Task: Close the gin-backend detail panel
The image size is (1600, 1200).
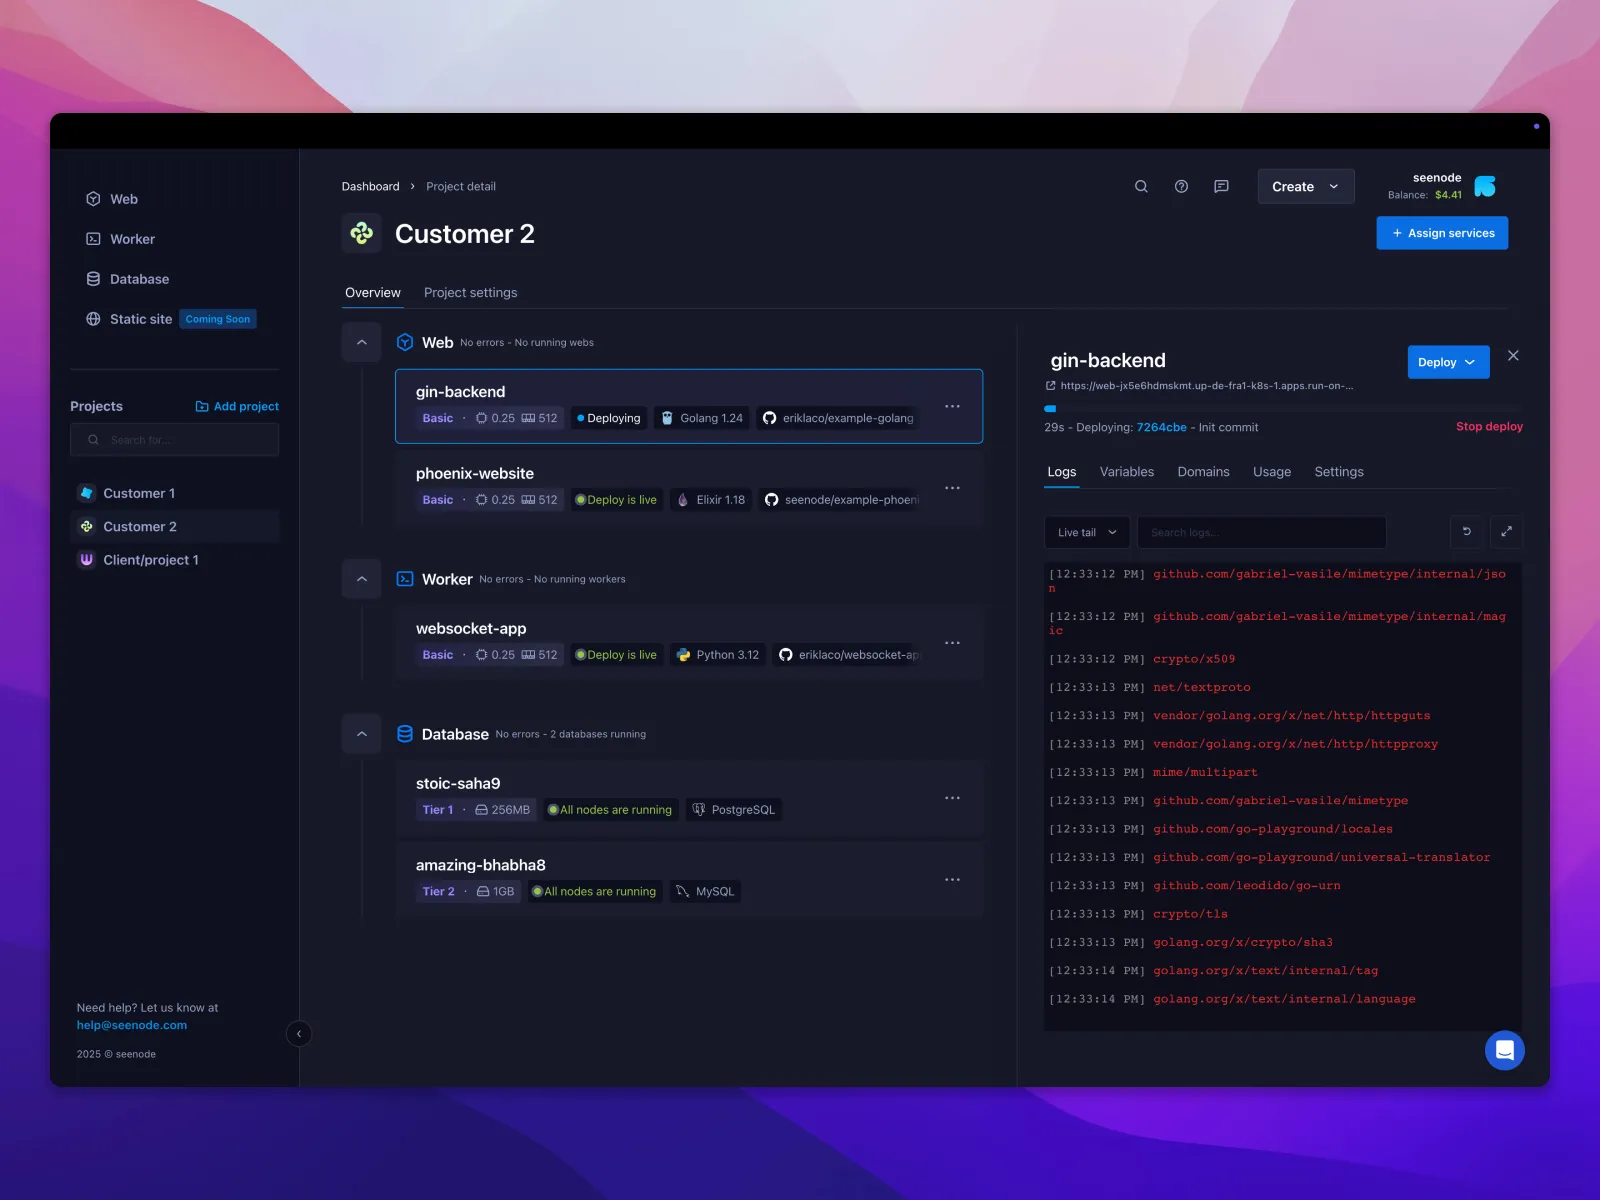Action: coord(1513,356)
